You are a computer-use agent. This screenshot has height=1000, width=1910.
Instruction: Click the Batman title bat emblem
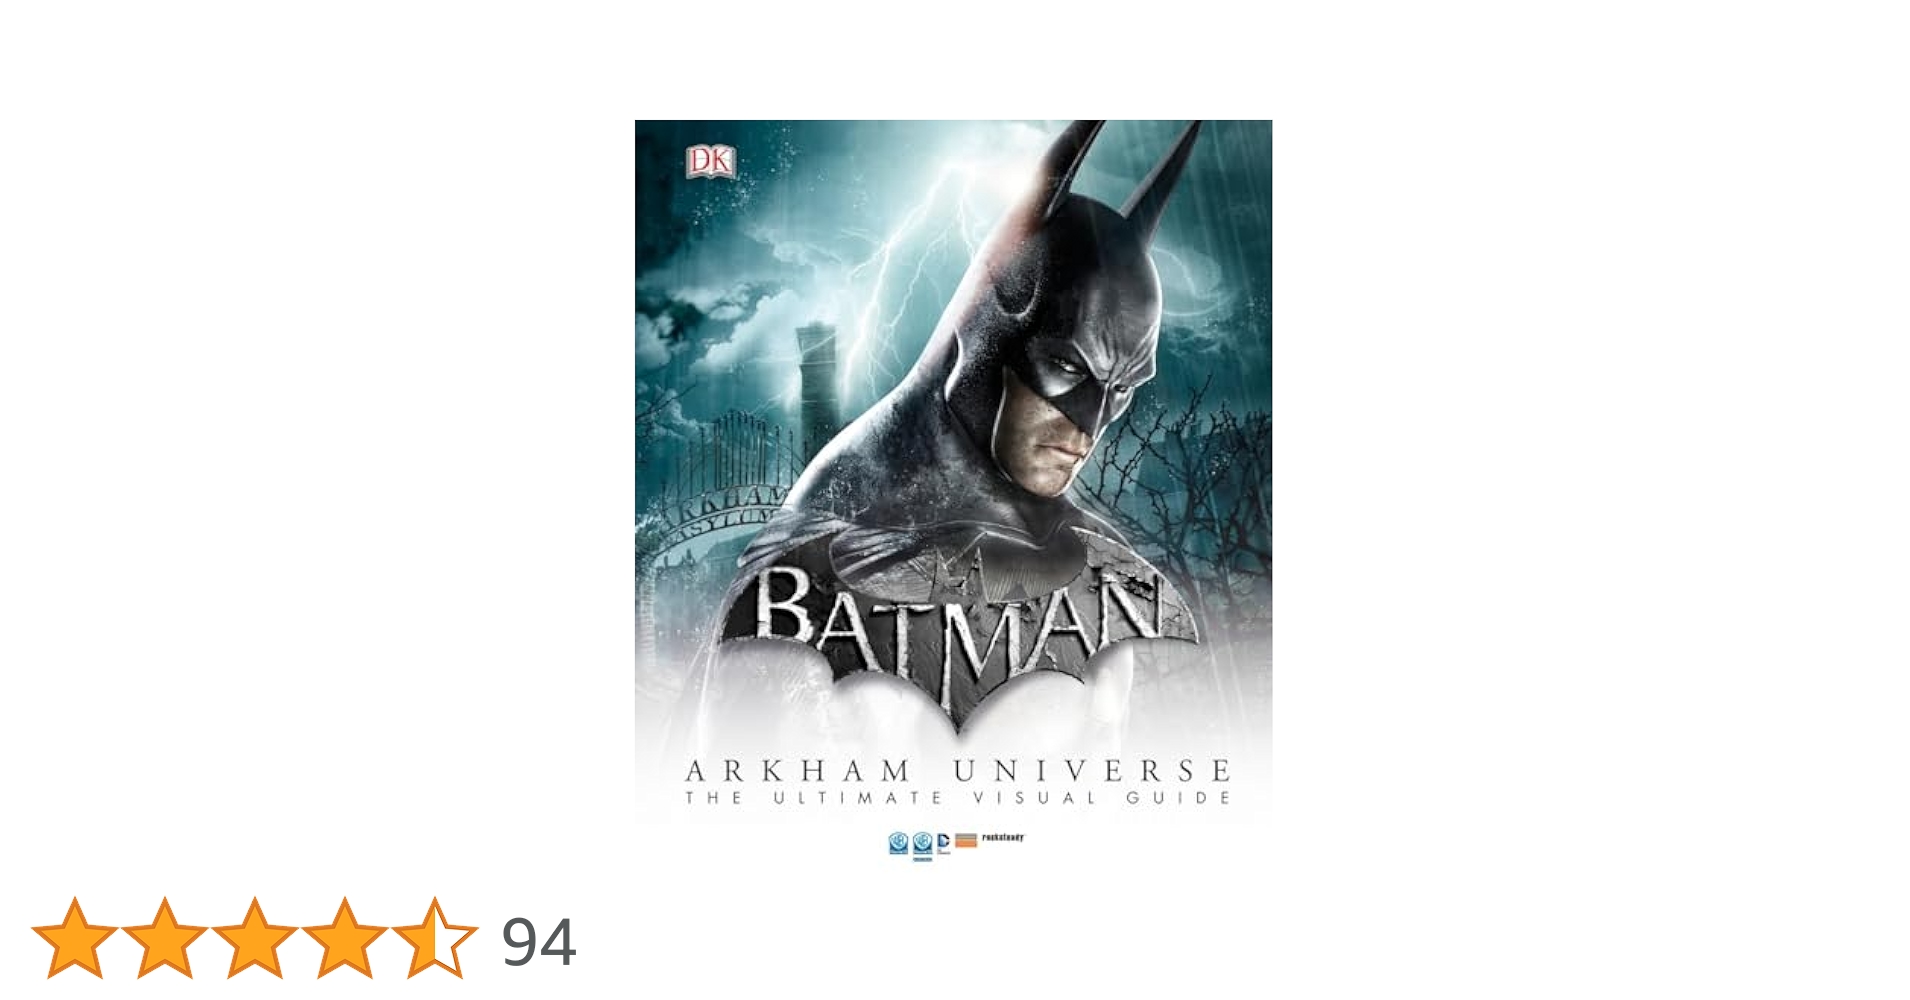pyautogui.click(x=957, y=640)
